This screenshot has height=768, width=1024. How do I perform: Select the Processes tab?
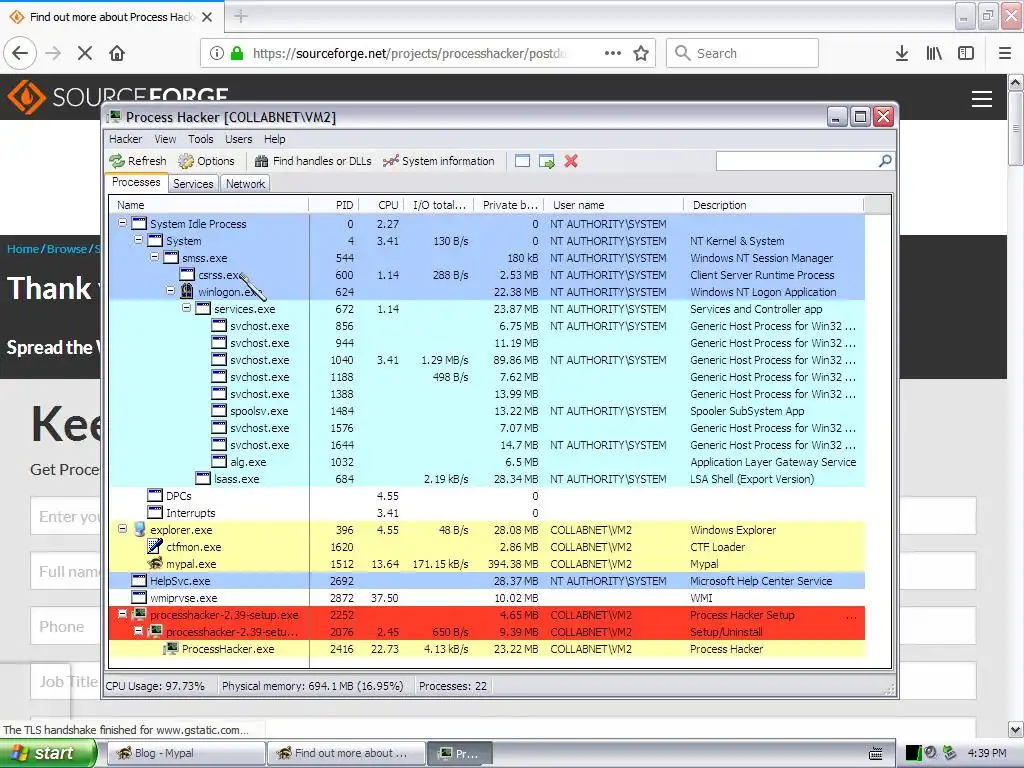tap(136, 182)
